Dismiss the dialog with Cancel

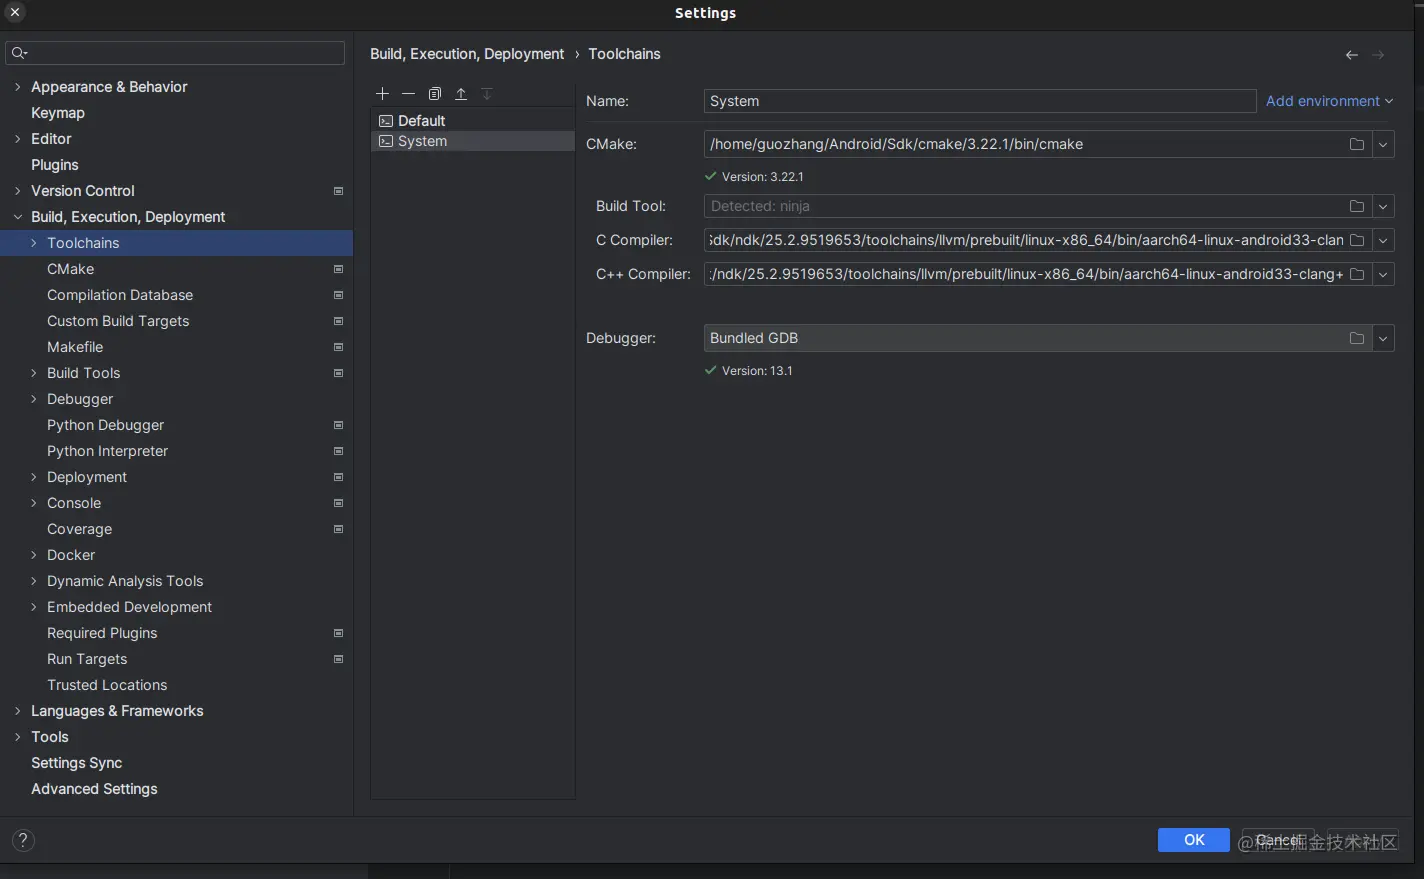[1277, 840]
